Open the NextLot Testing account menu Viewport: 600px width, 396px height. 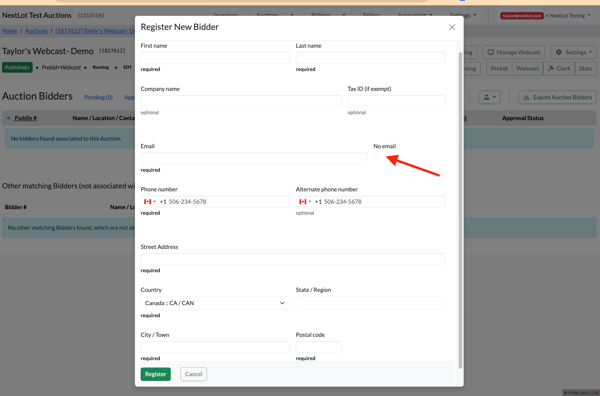coord(570,15)
